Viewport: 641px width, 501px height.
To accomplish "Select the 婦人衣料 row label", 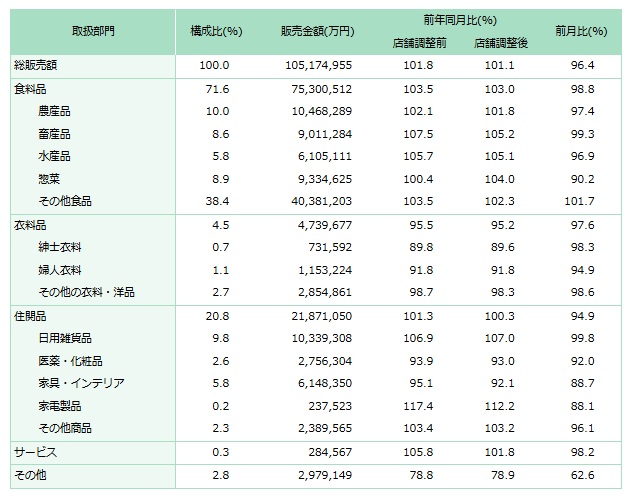I will coord(60,270).
